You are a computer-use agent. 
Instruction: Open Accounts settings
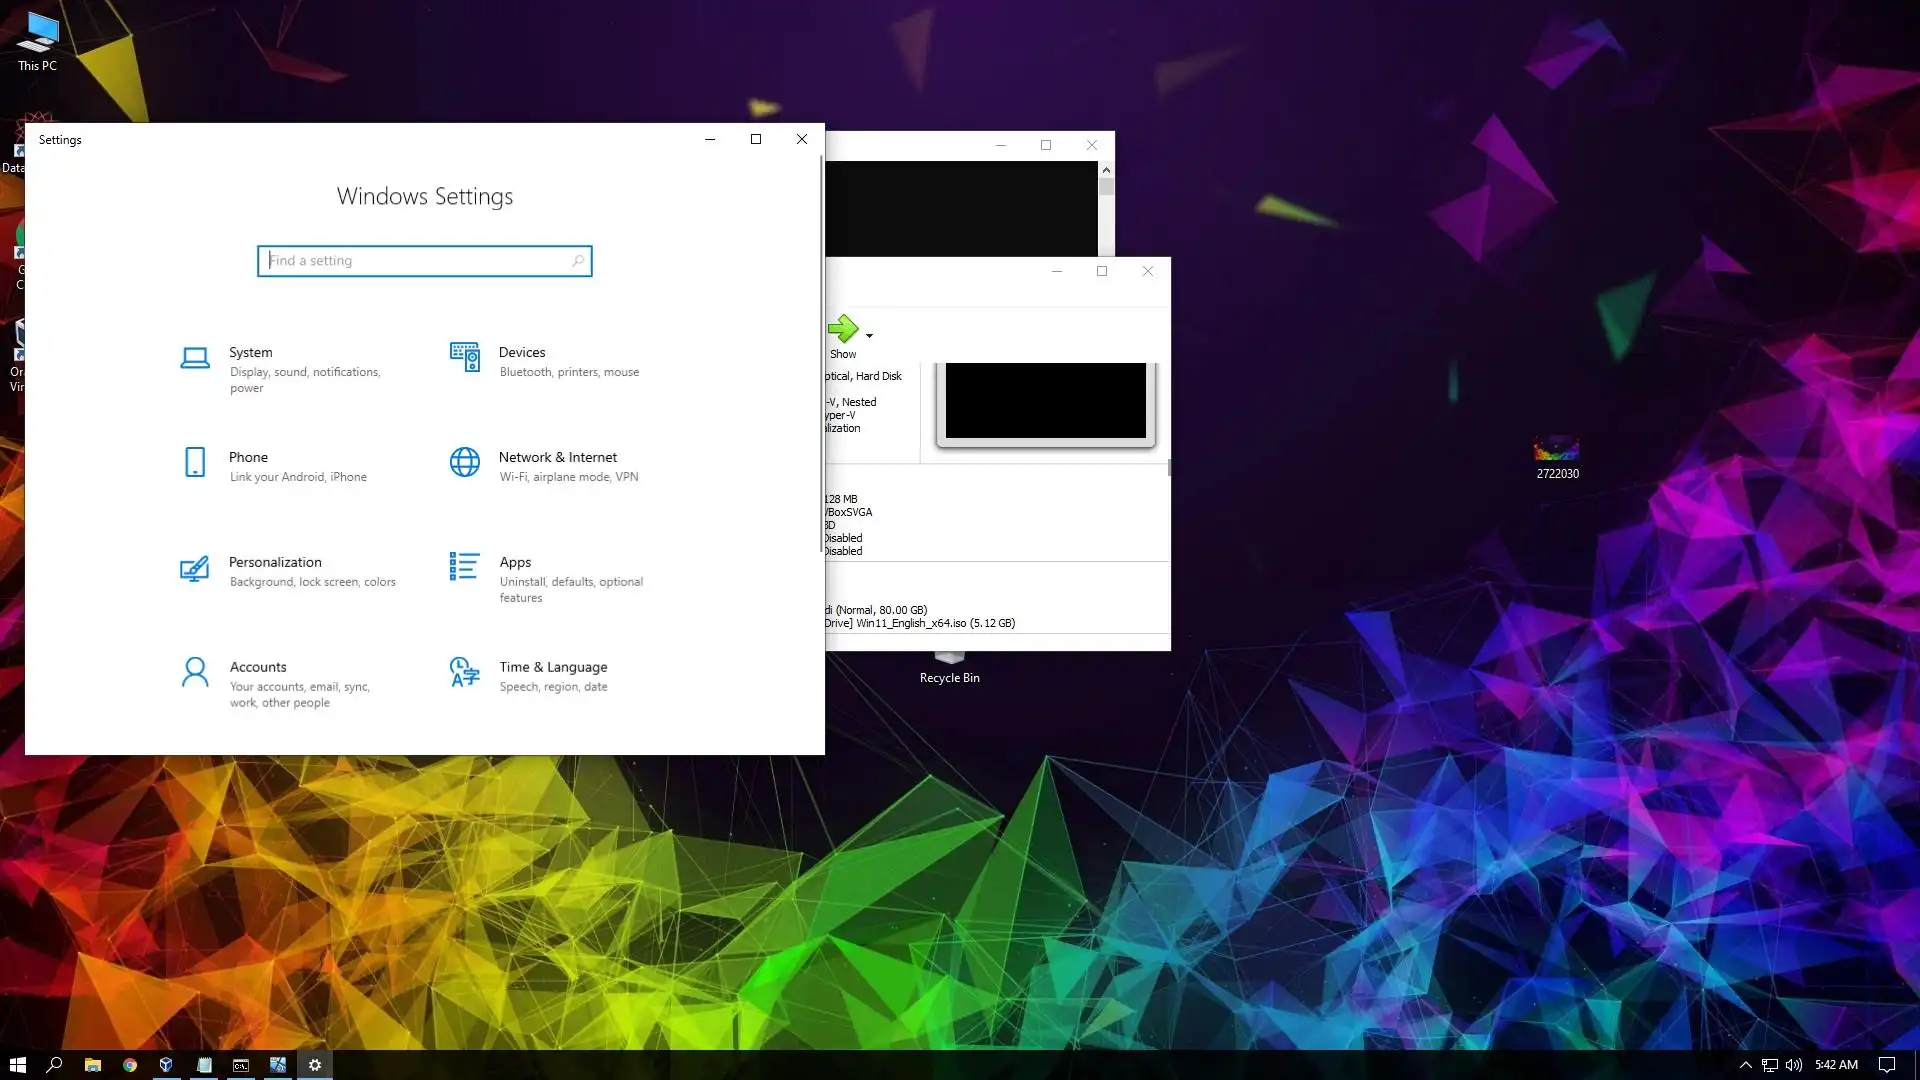pyautogui.click(x=258, y=668)
